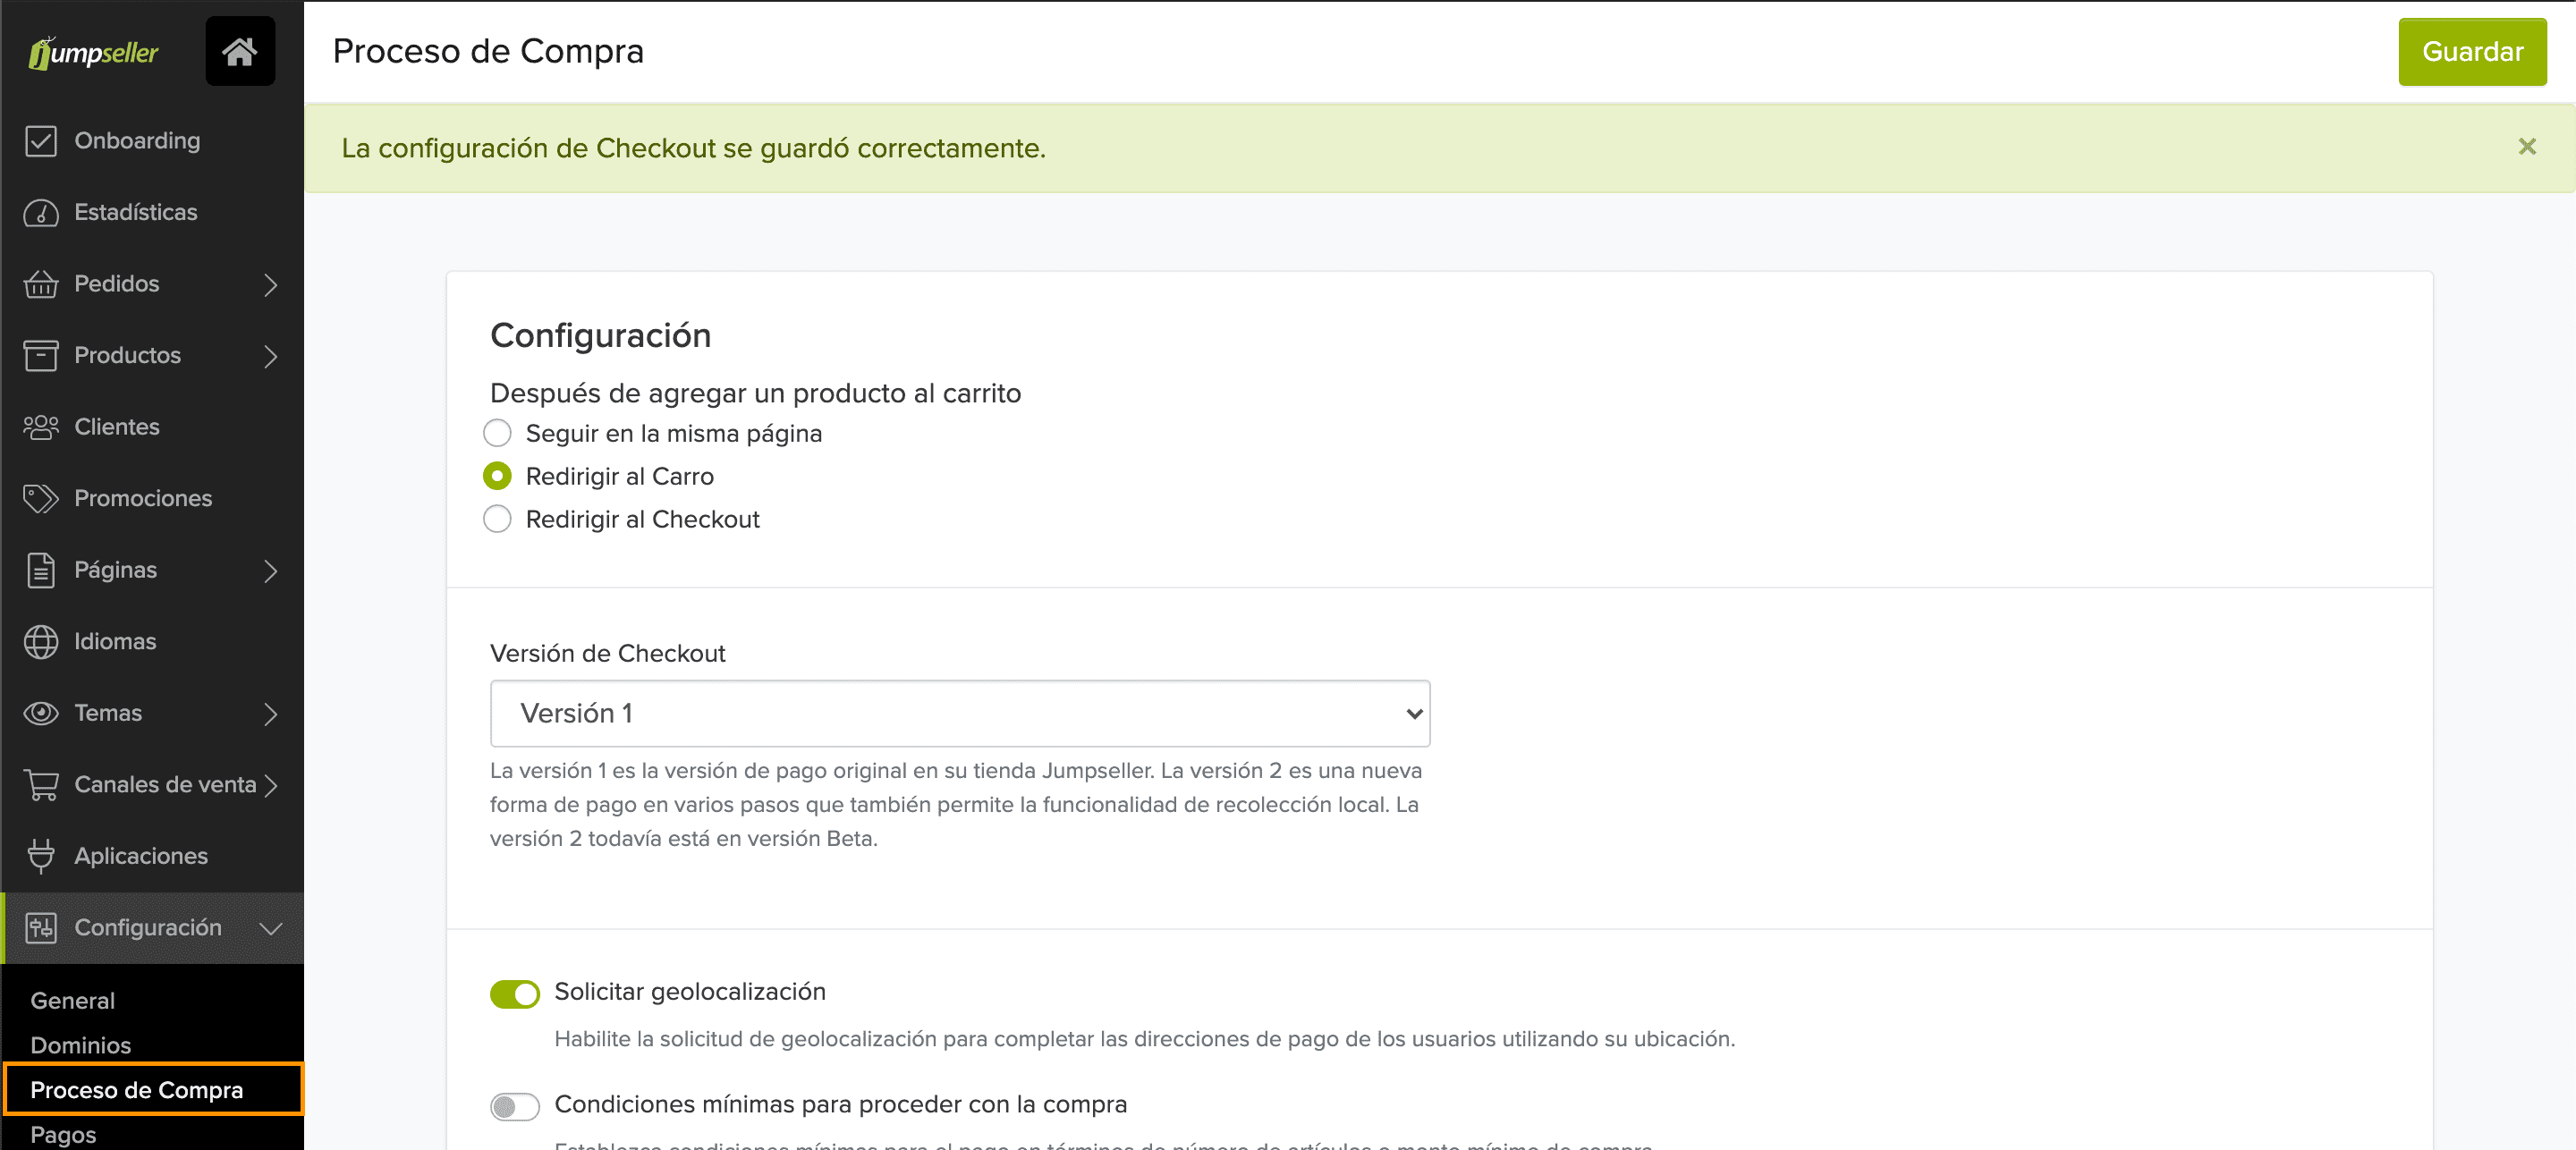Click the Aplicaciones plug icon
The height and width of the screenshot is (1150, 2576).
point(41,856)
